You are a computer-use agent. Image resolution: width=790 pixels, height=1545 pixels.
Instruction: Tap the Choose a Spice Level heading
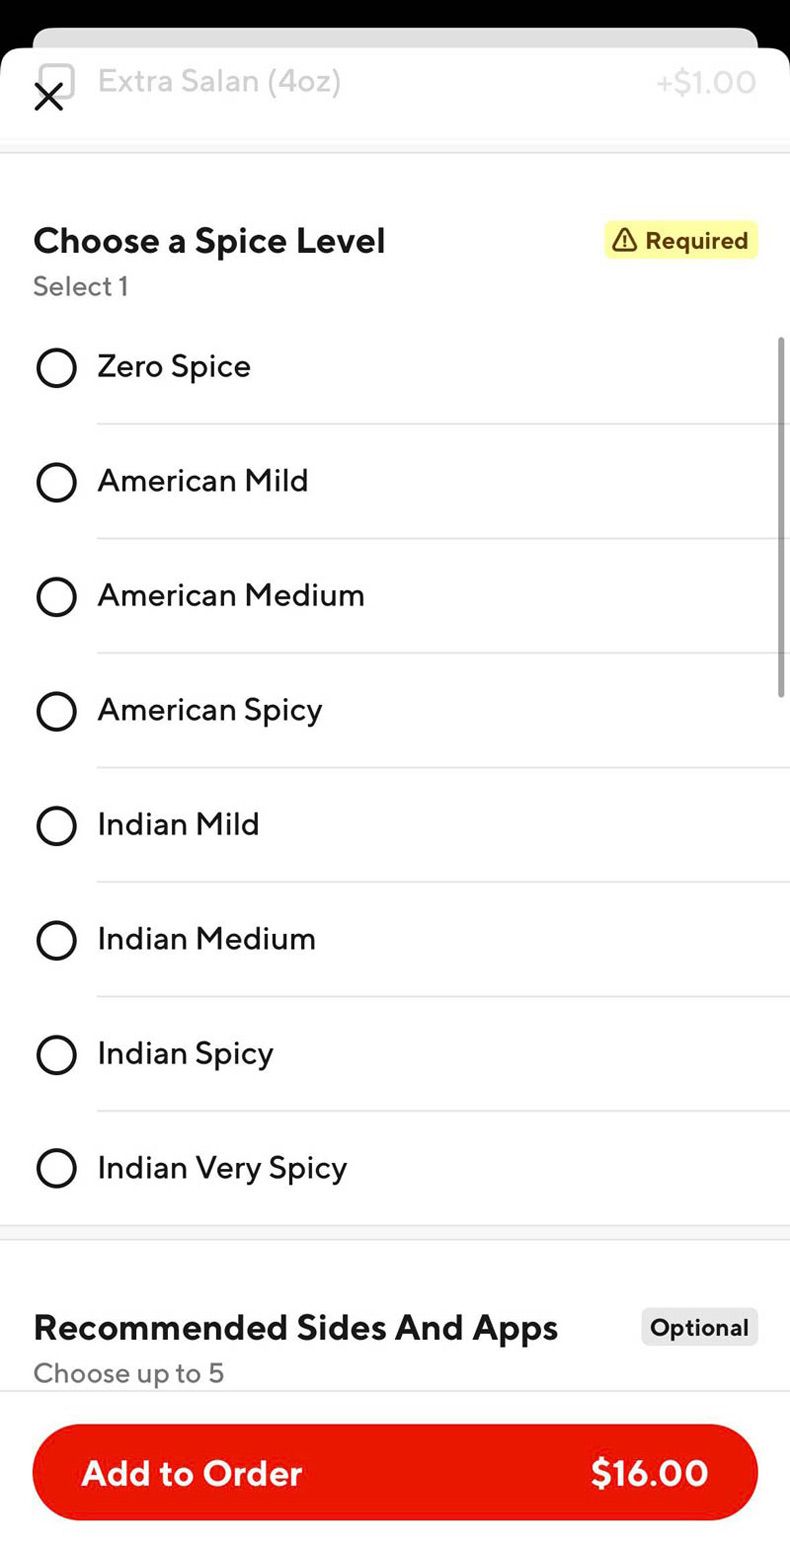click(209, 240)
